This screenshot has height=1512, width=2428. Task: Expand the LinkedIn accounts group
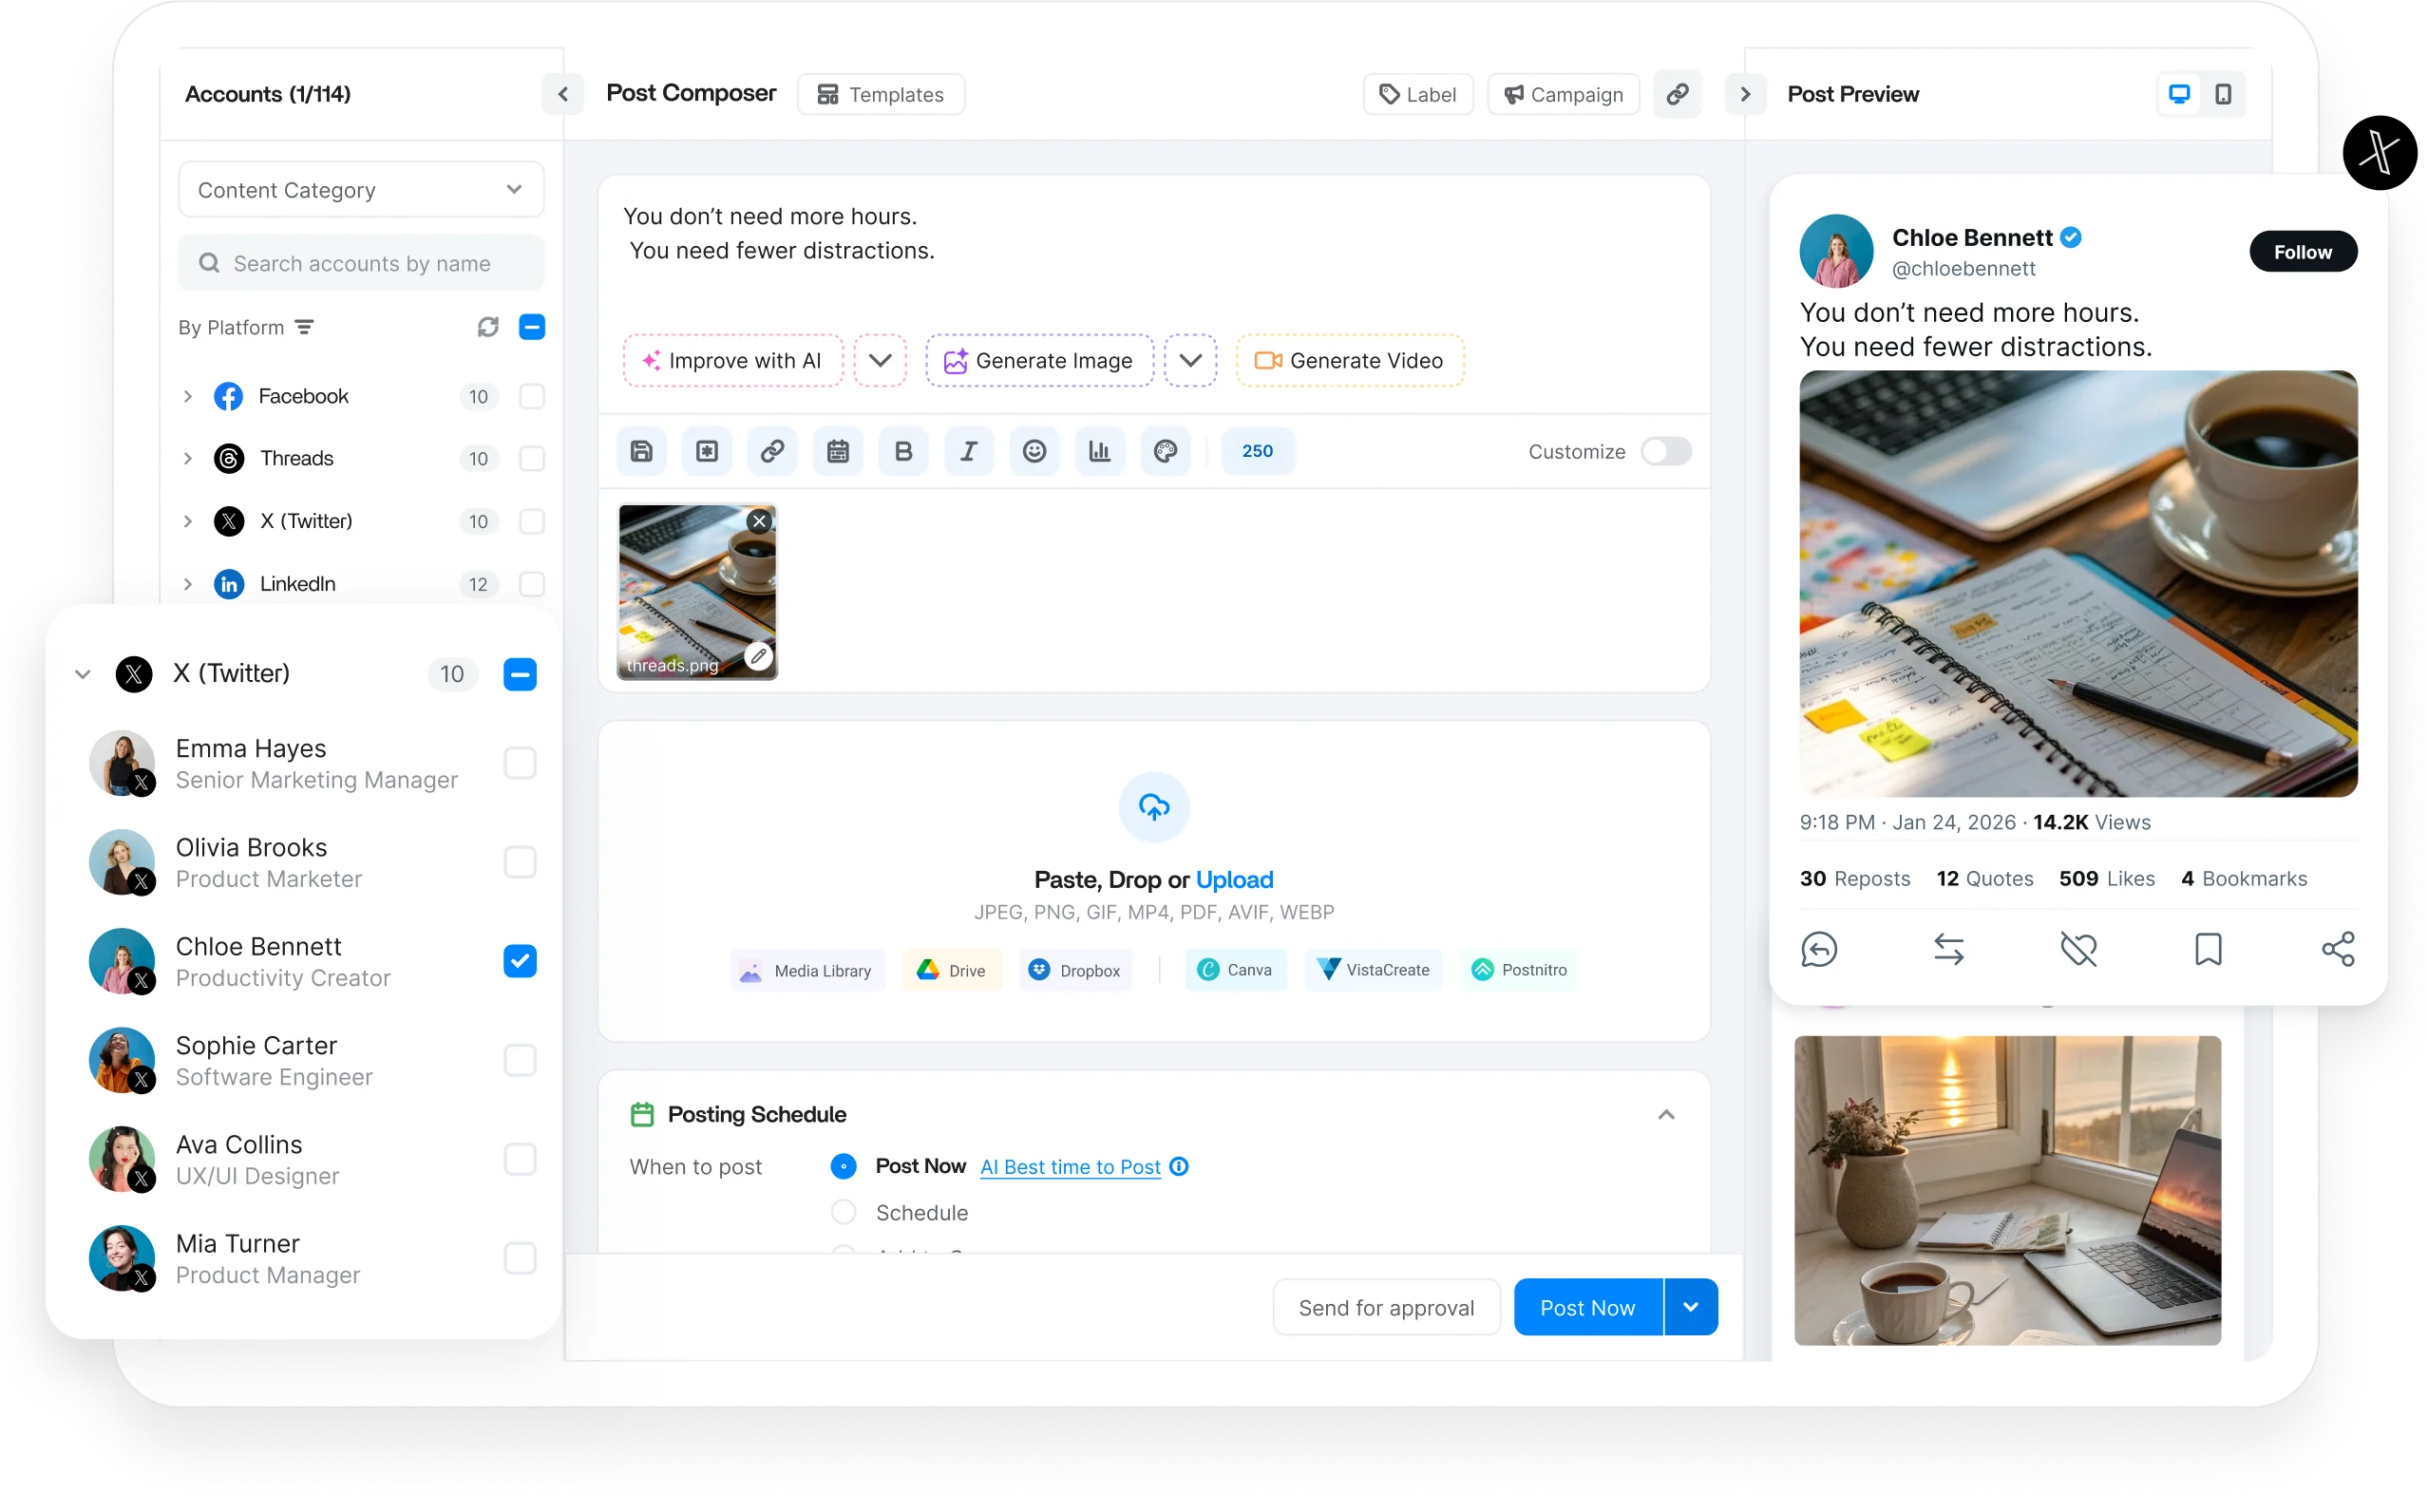pyautogui.click(x=187, y=584)
